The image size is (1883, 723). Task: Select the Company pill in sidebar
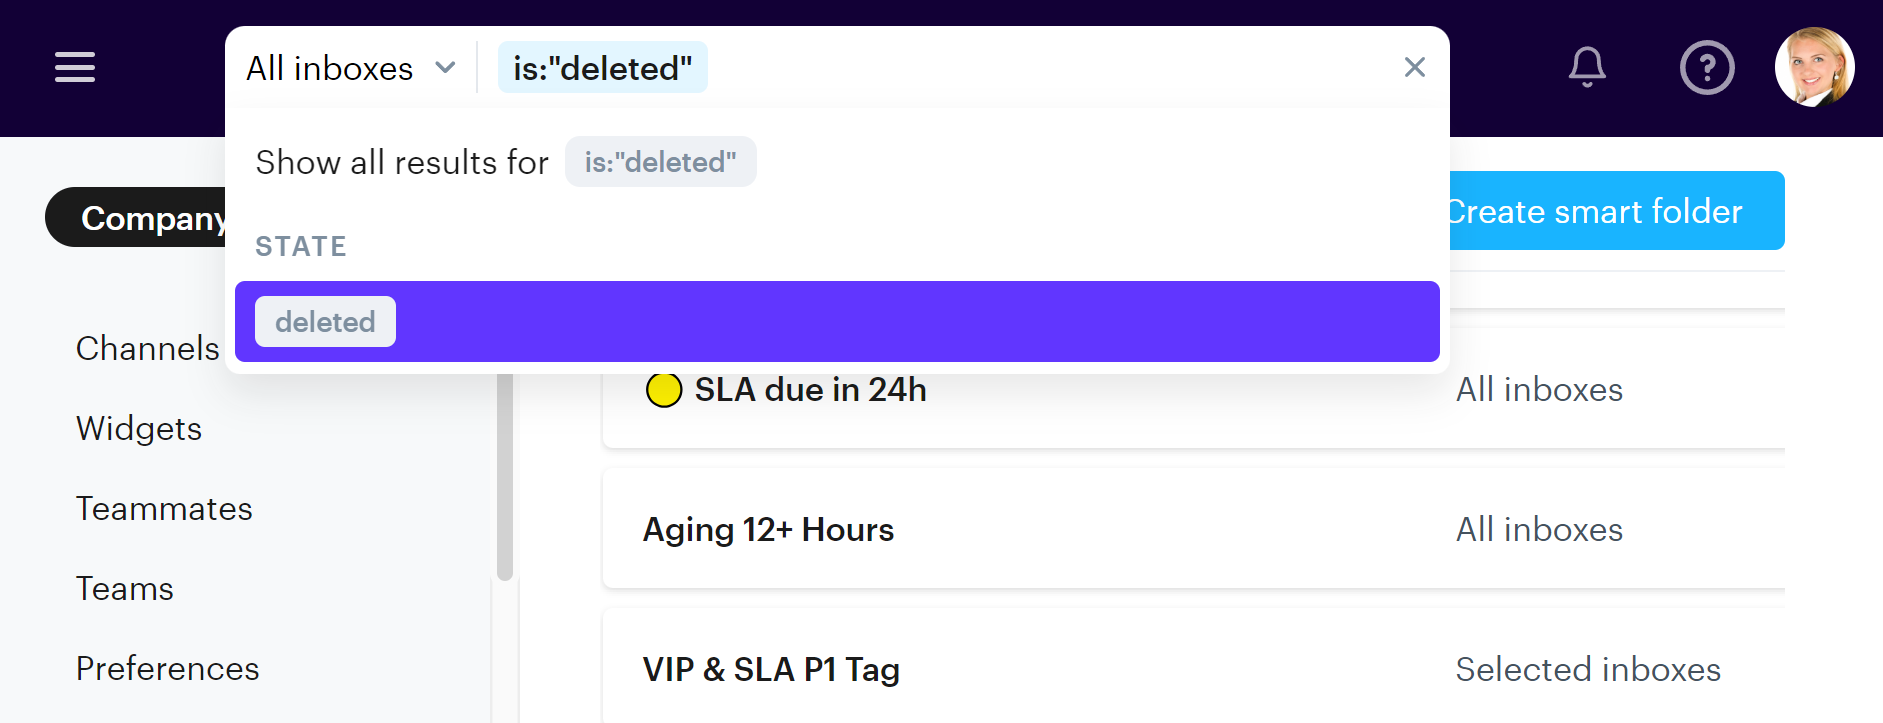[140, 217]
